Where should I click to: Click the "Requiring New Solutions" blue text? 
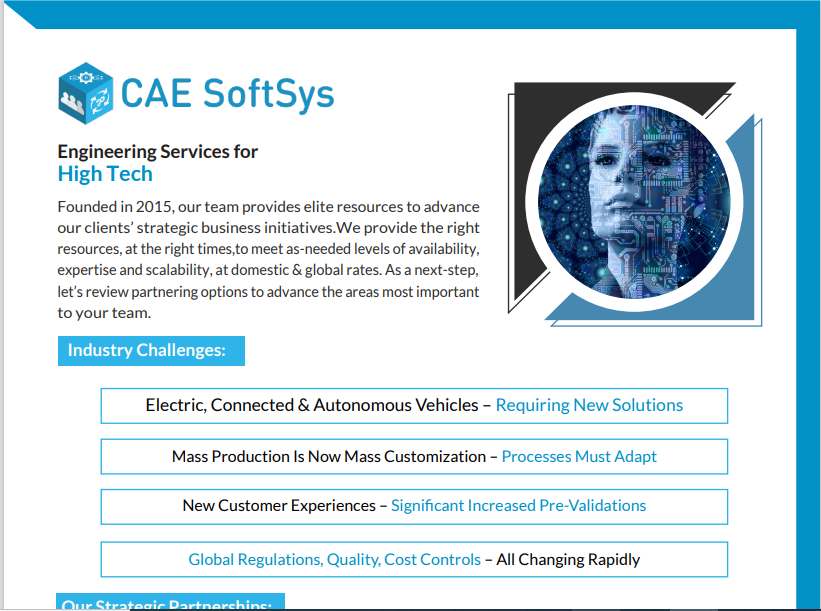[589, 405]
